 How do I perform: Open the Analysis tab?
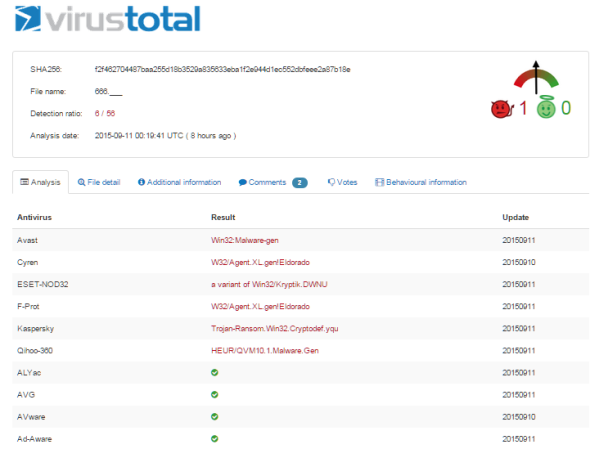click(41, 182)
